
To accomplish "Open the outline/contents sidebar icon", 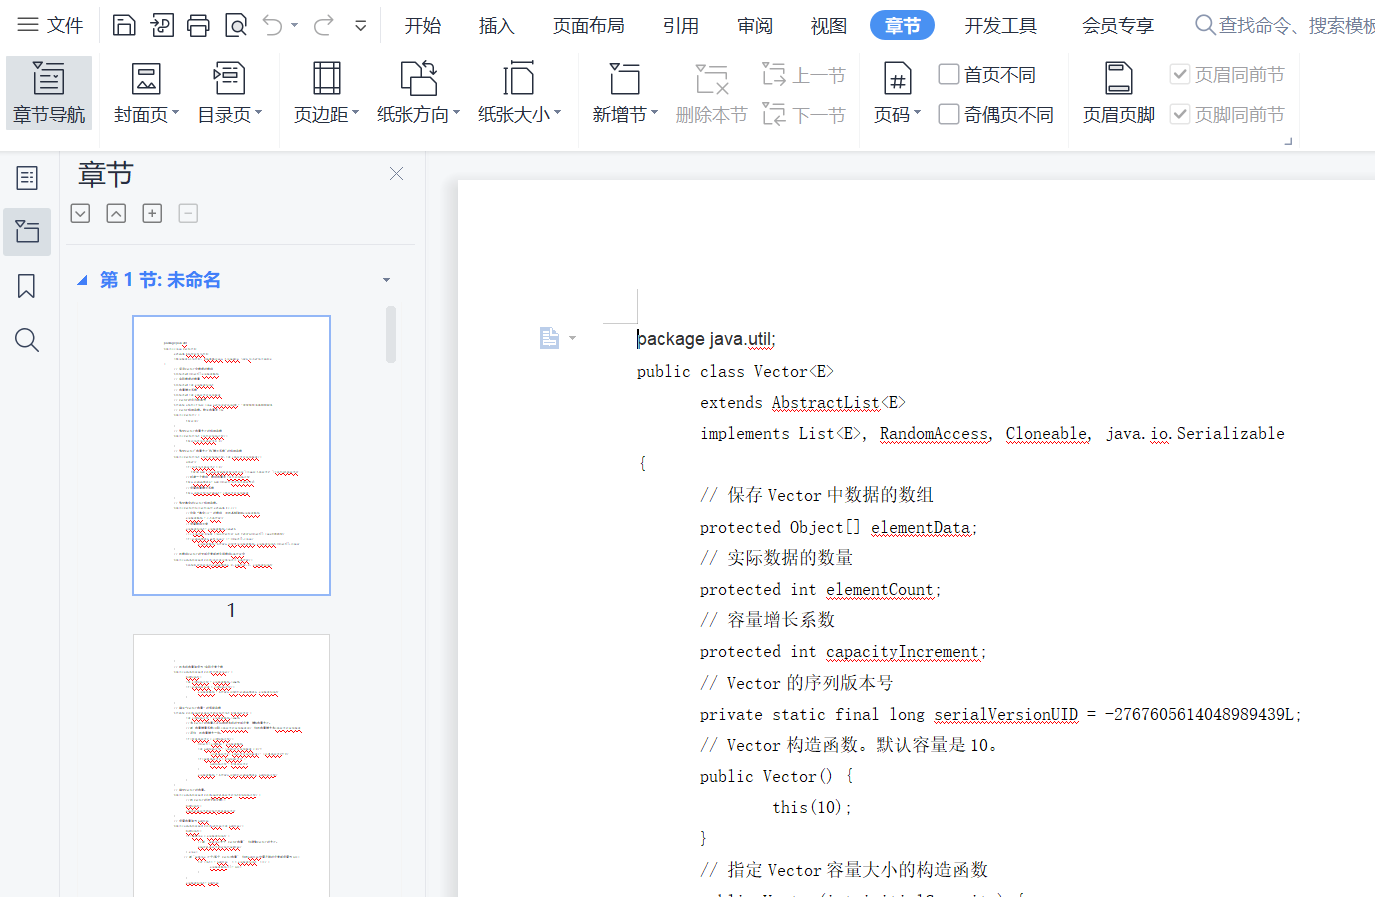I will pos(27,178).
